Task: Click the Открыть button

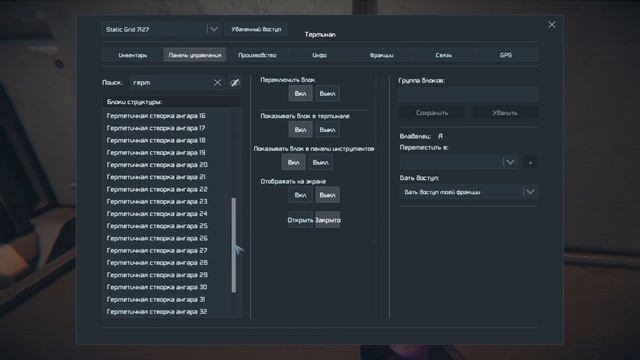Action: (x=300, y=220)
